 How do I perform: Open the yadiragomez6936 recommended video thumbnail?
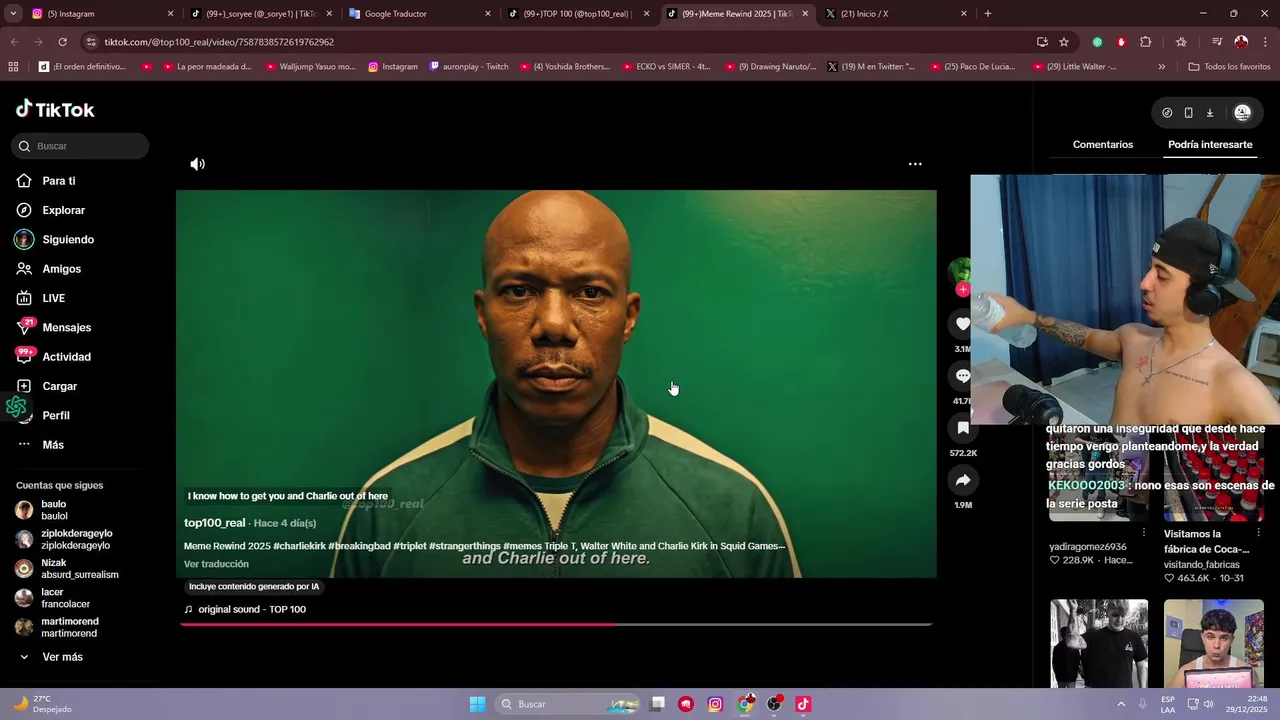tap(1099, 472)
